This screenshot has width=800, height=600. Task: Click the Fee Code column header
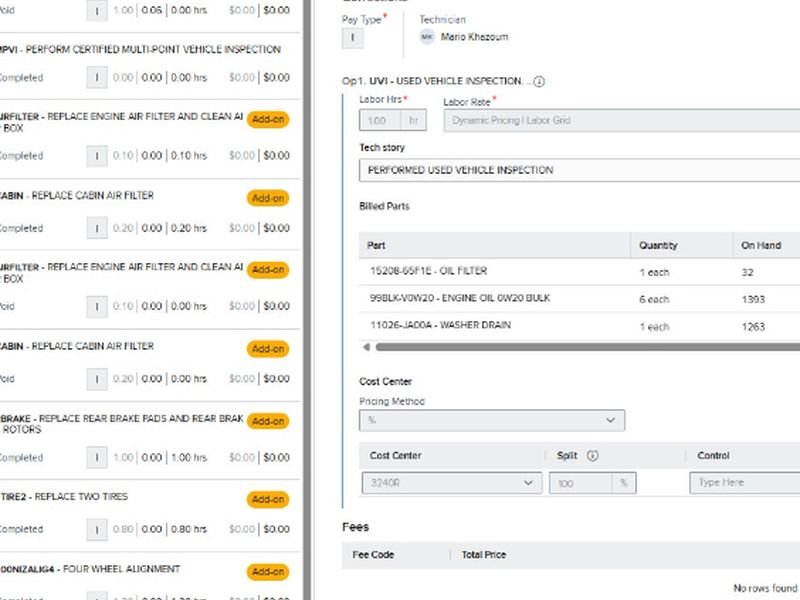coord(374,554)
